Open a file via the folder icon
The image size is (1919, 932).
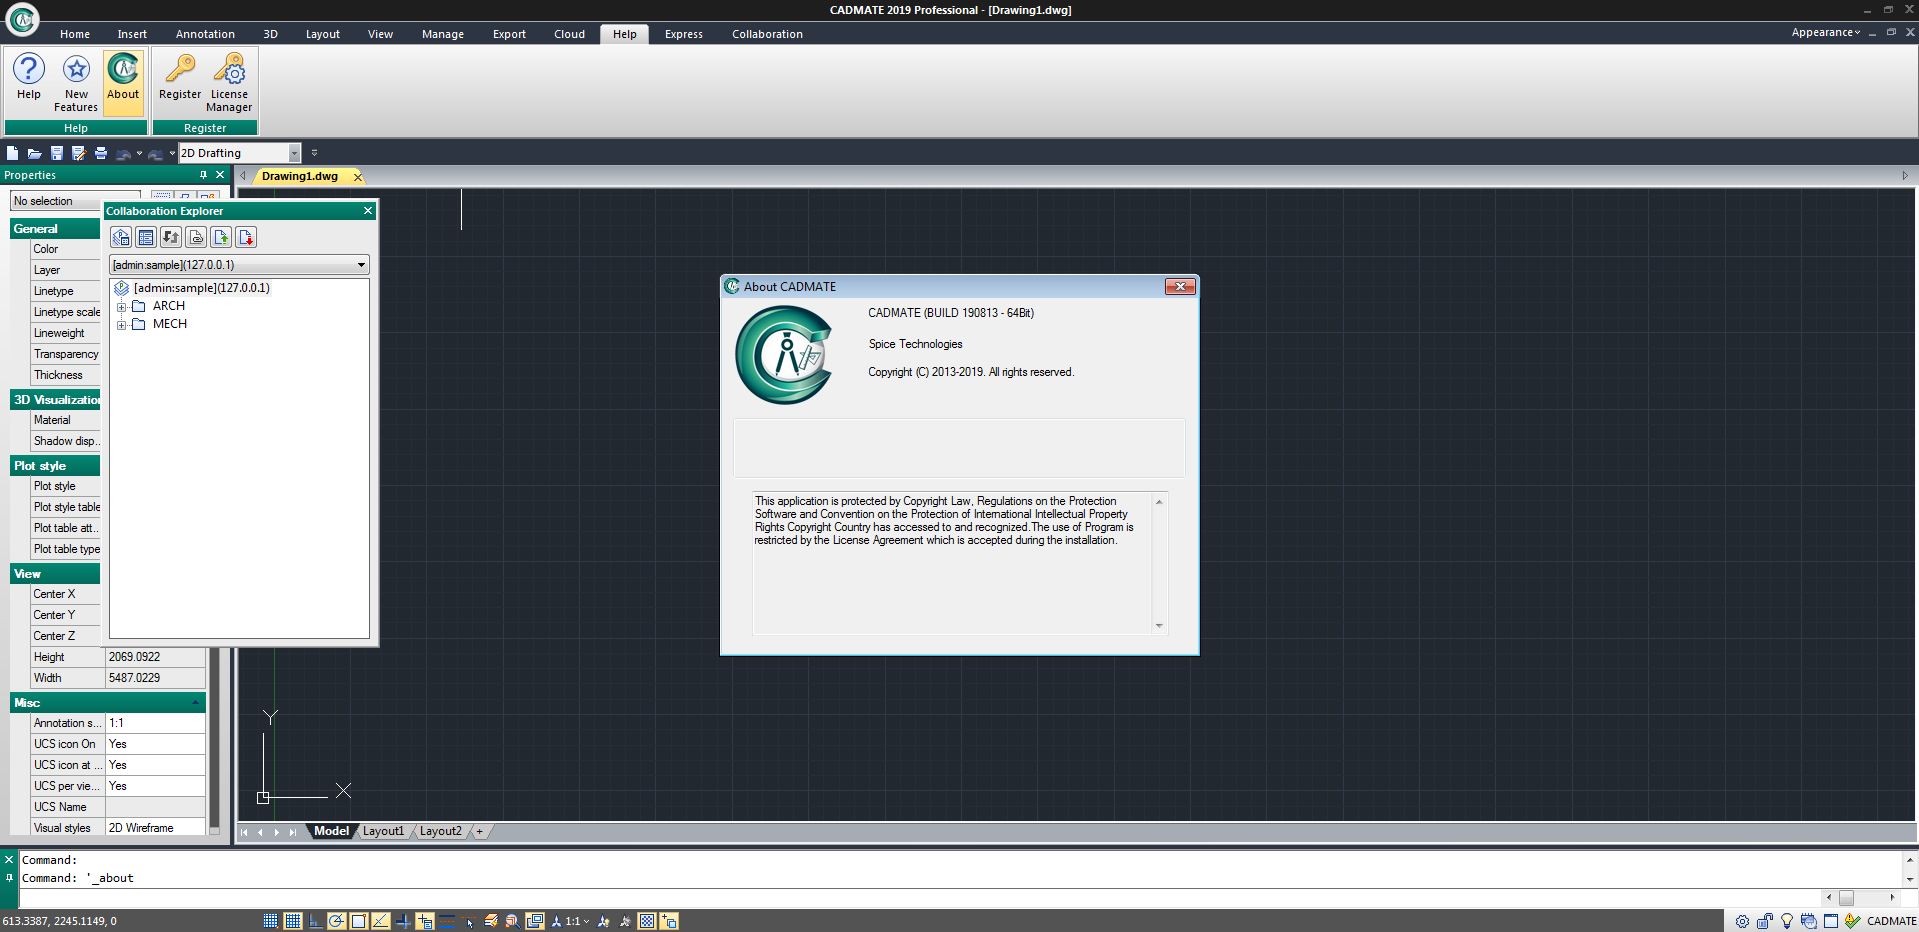(34, 153)
